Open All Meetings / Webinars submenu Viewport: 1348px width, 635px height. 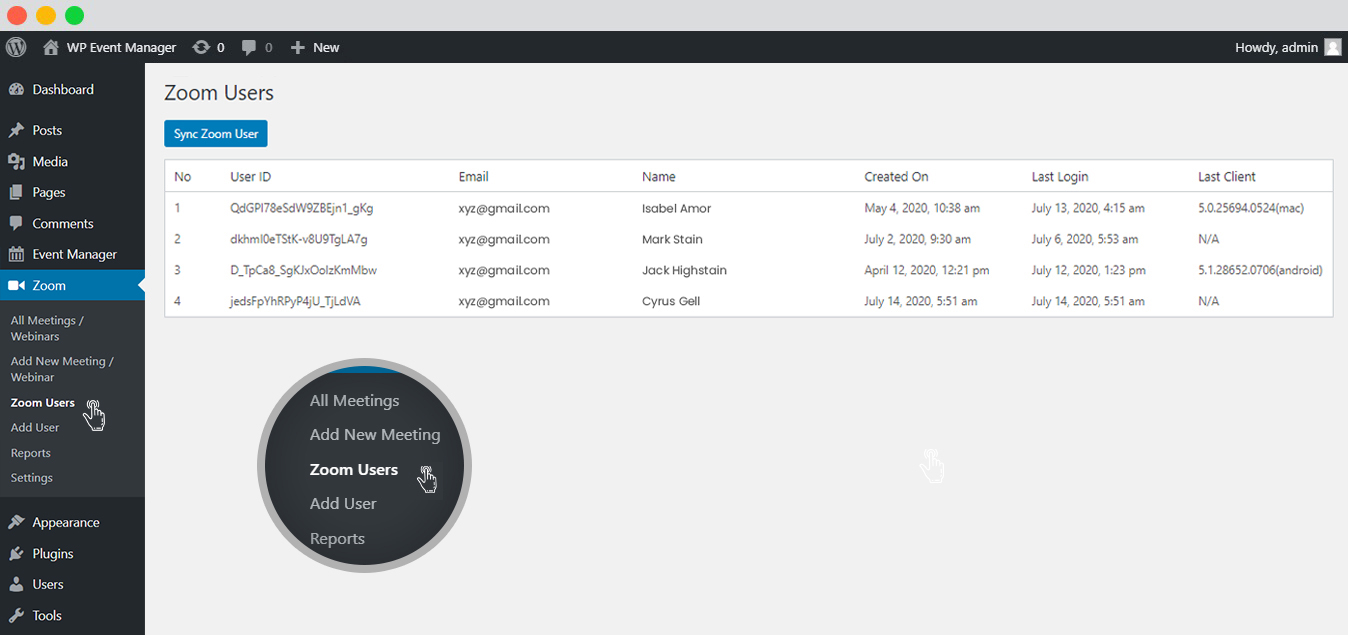[47, 328]
